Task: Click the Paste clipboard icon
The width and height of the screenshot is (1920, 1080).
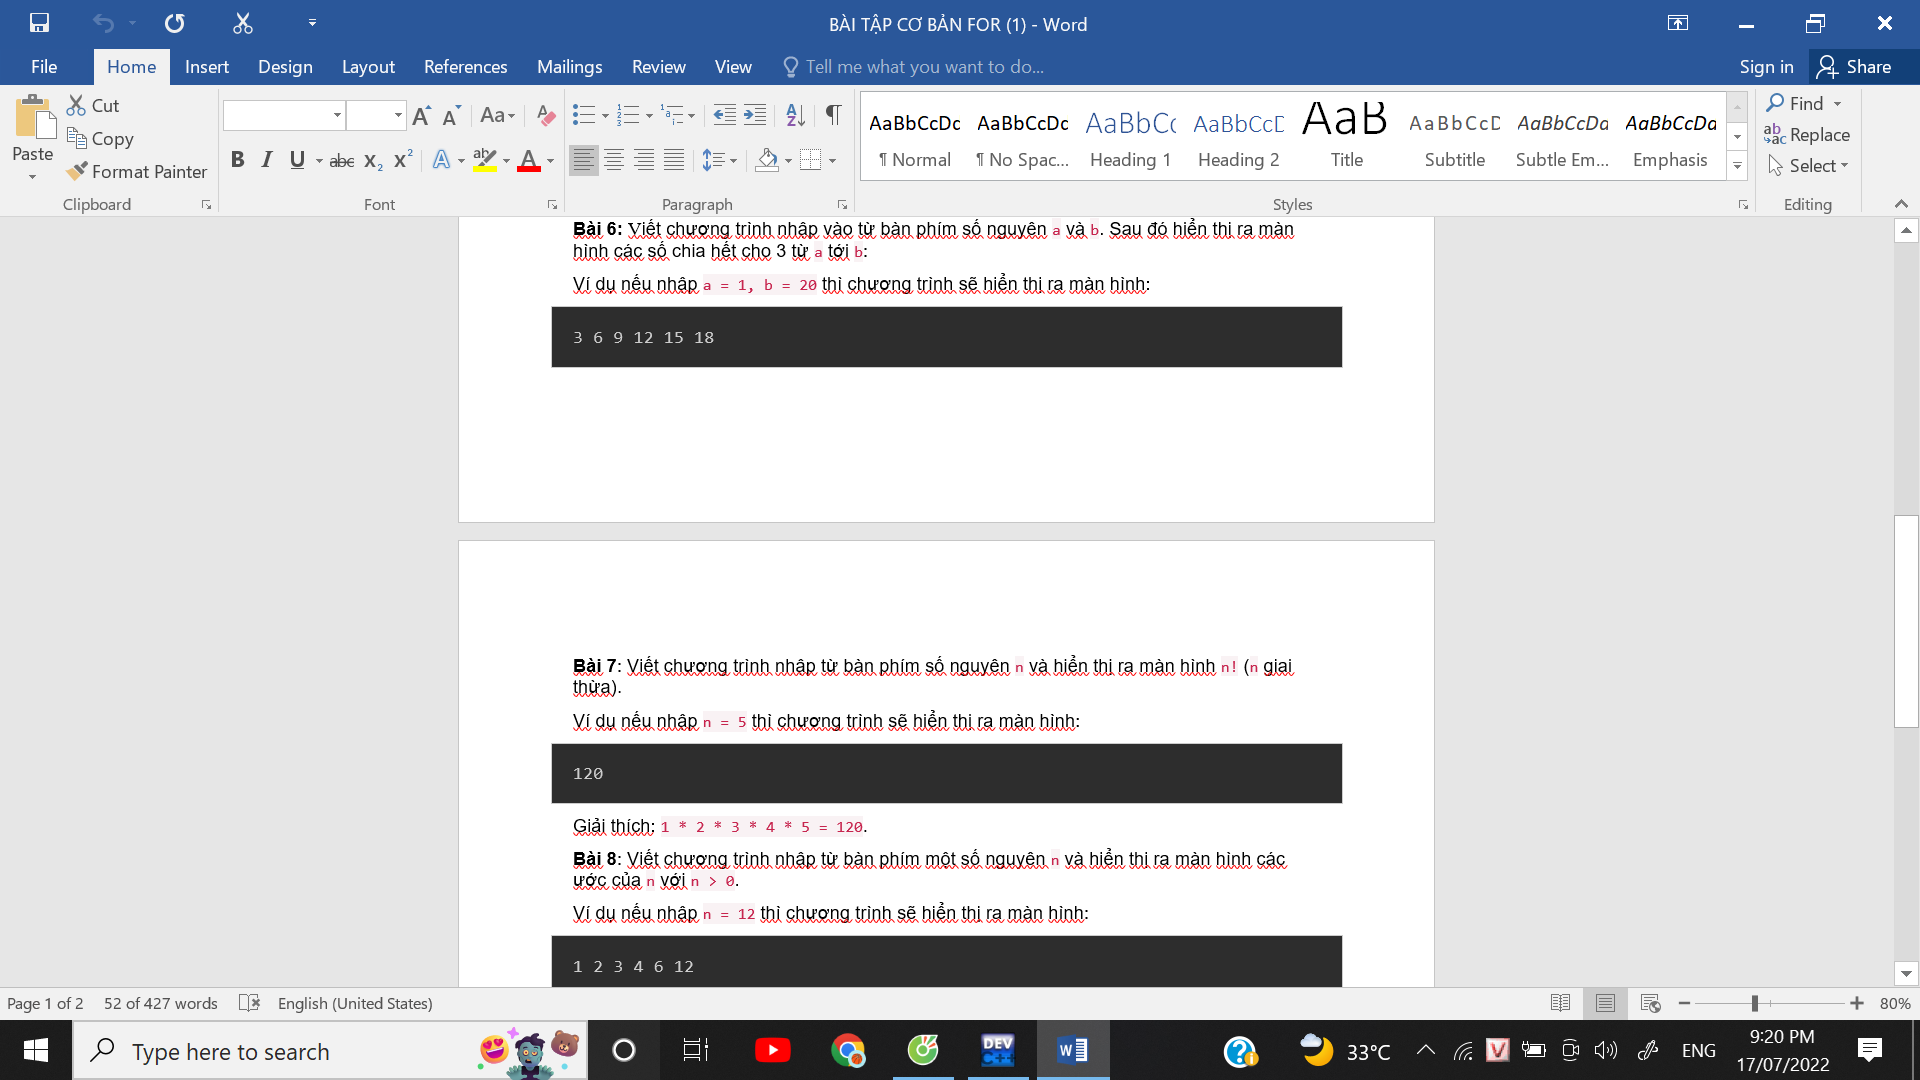Action: [34, 118]
